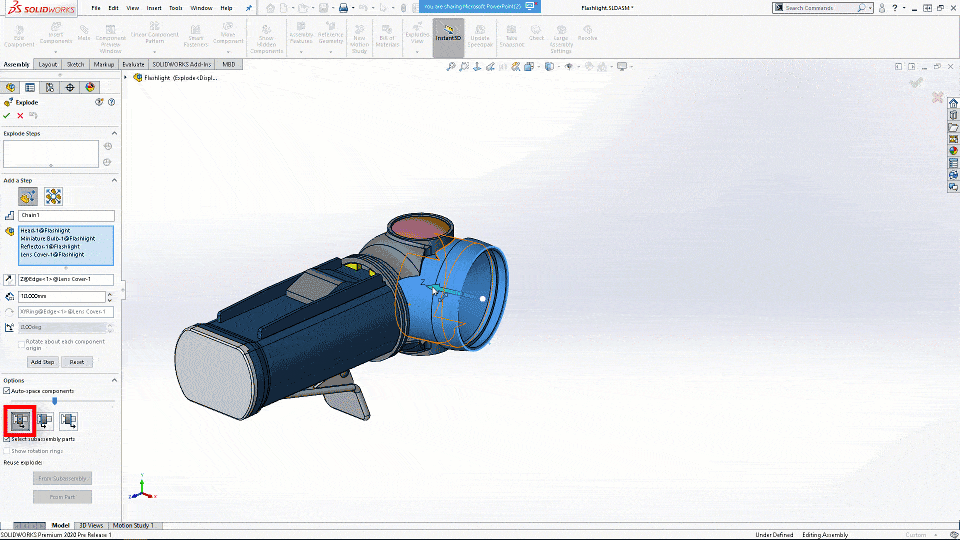The image size is (960, 540).
Task: Click the Layout tab
Action: (x=47, y=64)
